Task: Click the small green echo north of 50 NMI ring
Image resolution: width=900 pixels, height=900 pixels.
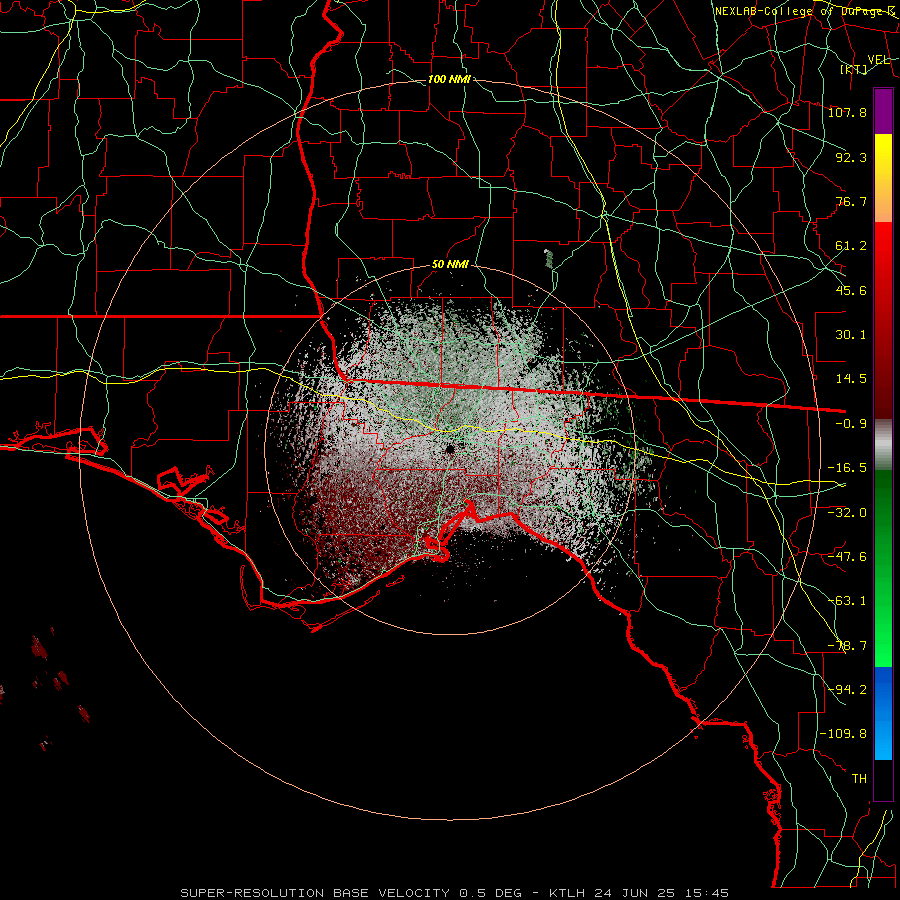Action: pyautogui.click(x=549, y=259)
